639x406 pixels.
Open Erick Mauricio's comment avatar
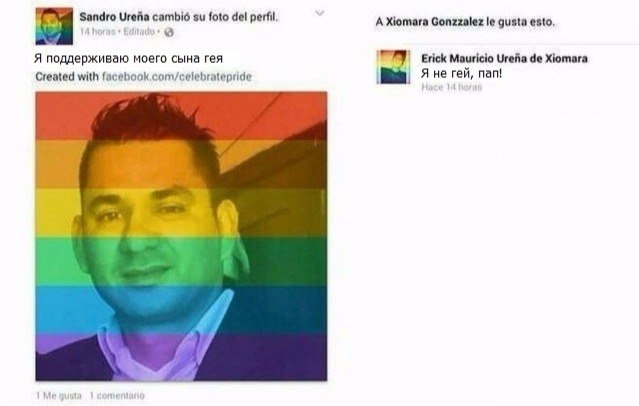click(393, 67)
